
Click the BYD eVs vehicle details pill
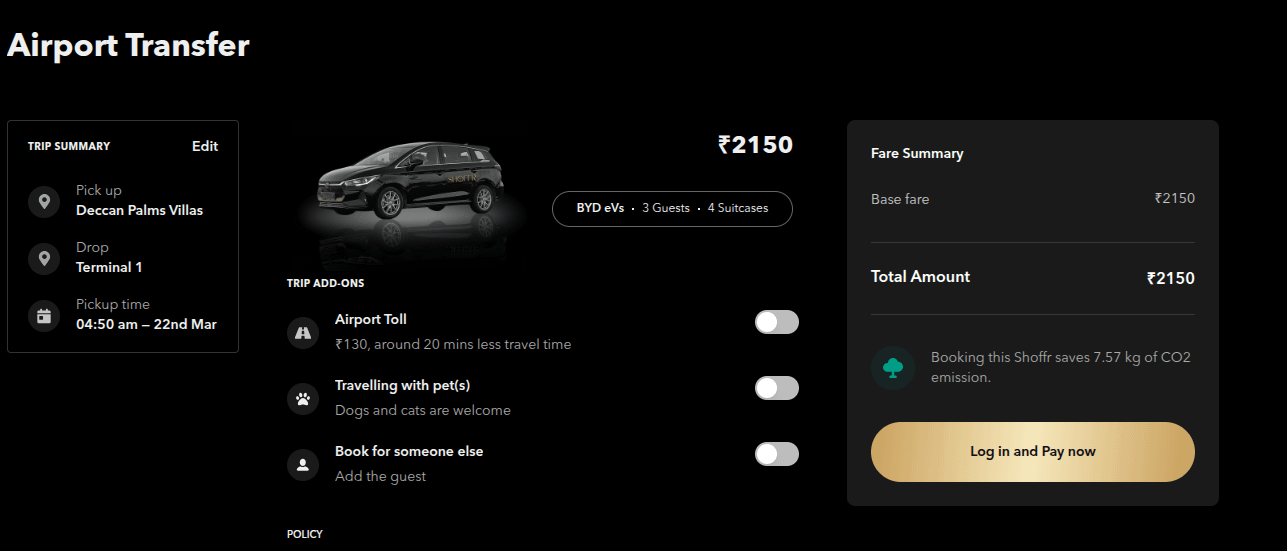click(x=672, y=208)
